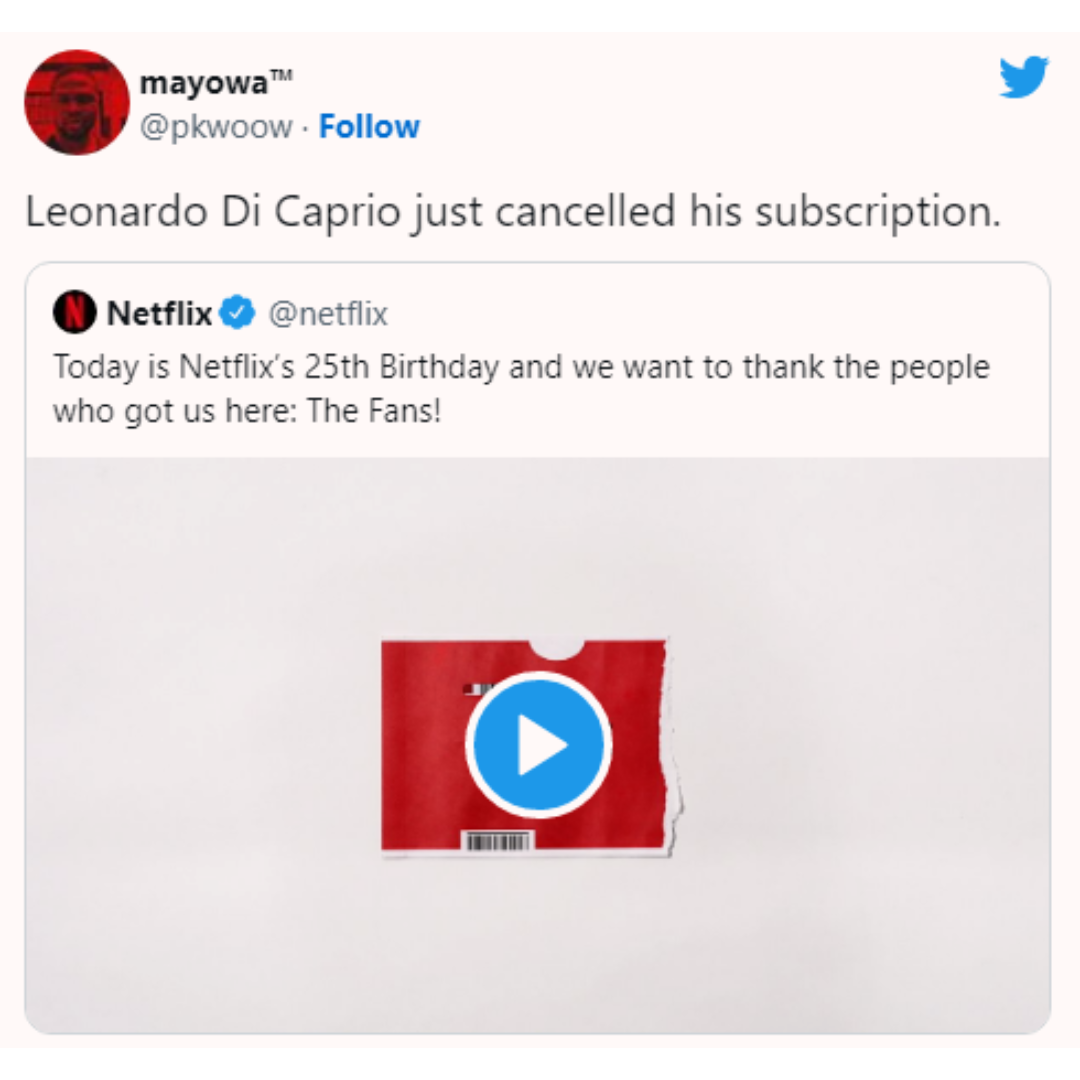Screen dimensions: 1080x1080
Task: Open the quoted Netflix 25th Birthday text
Action: click(x=521, y=388)
